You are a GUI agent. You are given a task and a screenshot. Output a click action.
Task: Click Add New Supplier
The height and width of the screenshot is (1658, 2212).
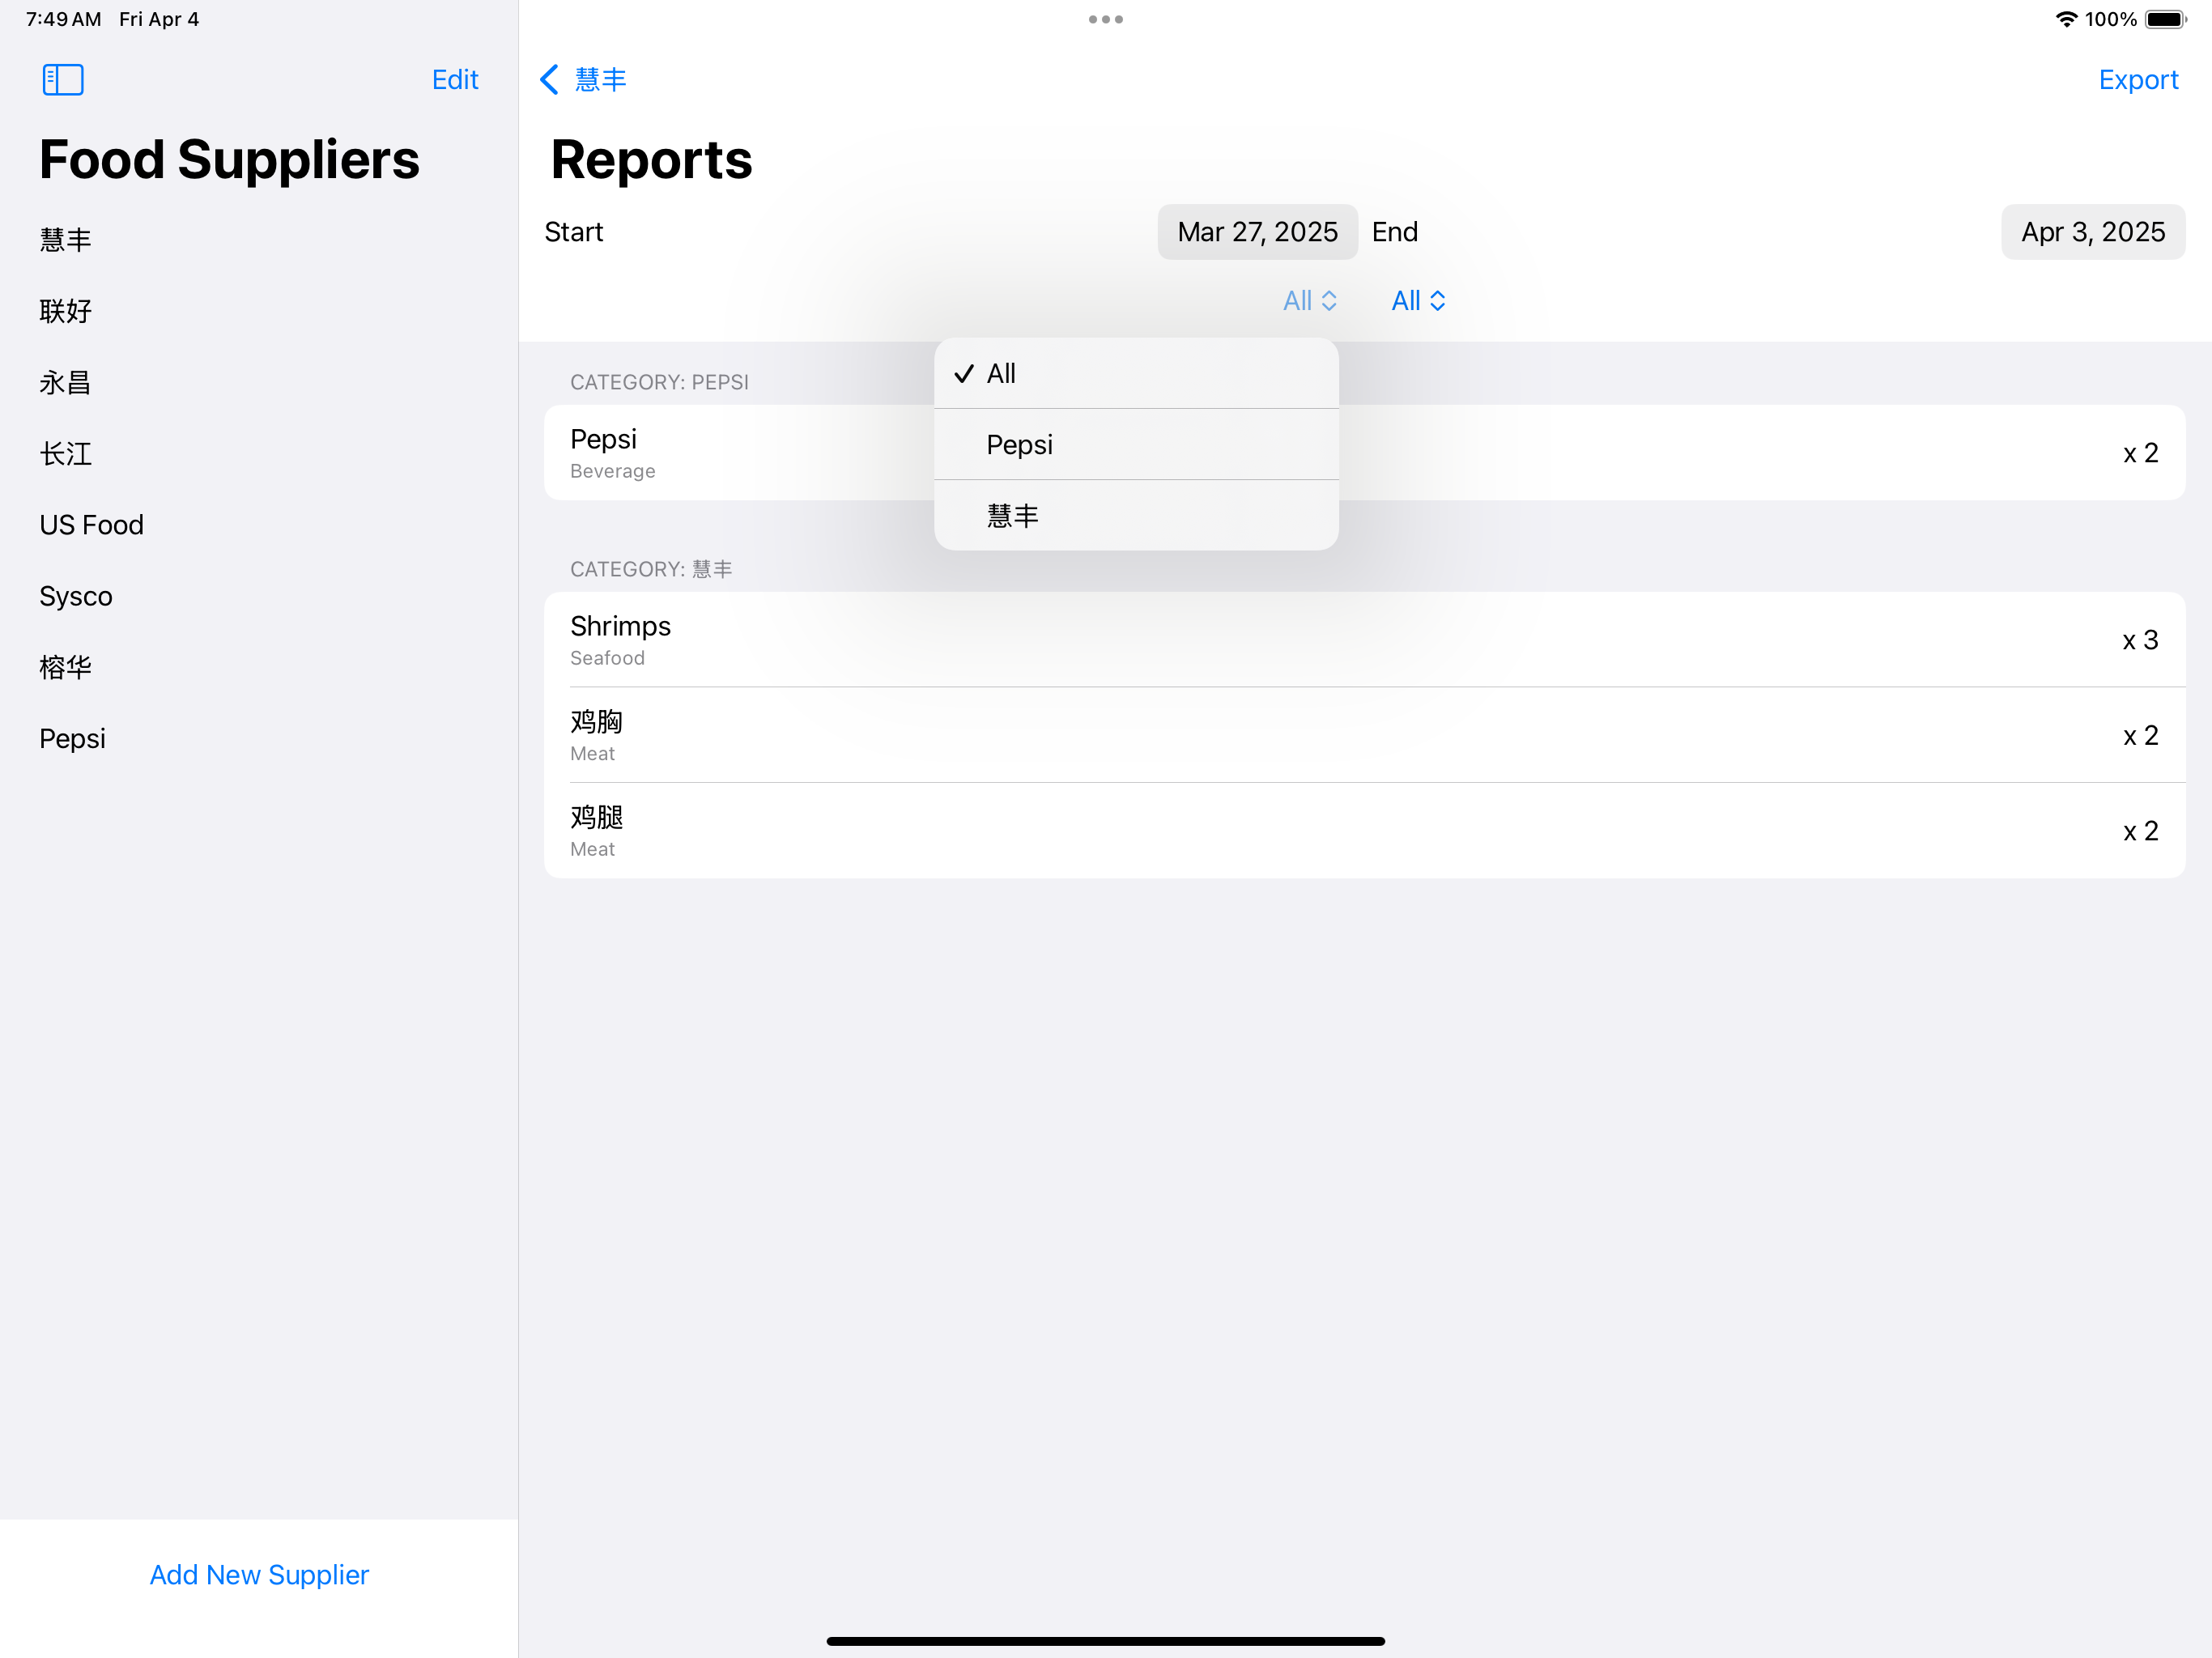259,1574
